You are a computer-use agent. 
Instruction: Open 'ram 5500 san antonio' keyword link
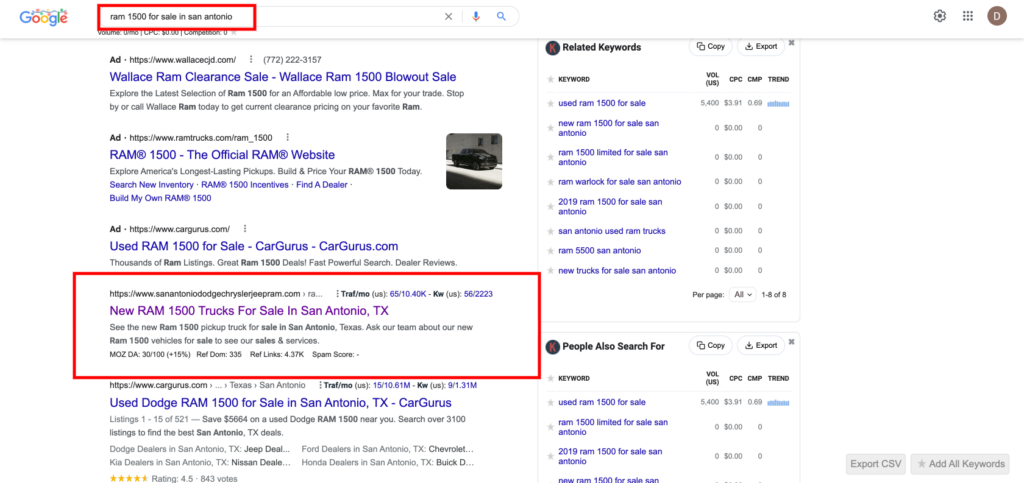point(600,251)
